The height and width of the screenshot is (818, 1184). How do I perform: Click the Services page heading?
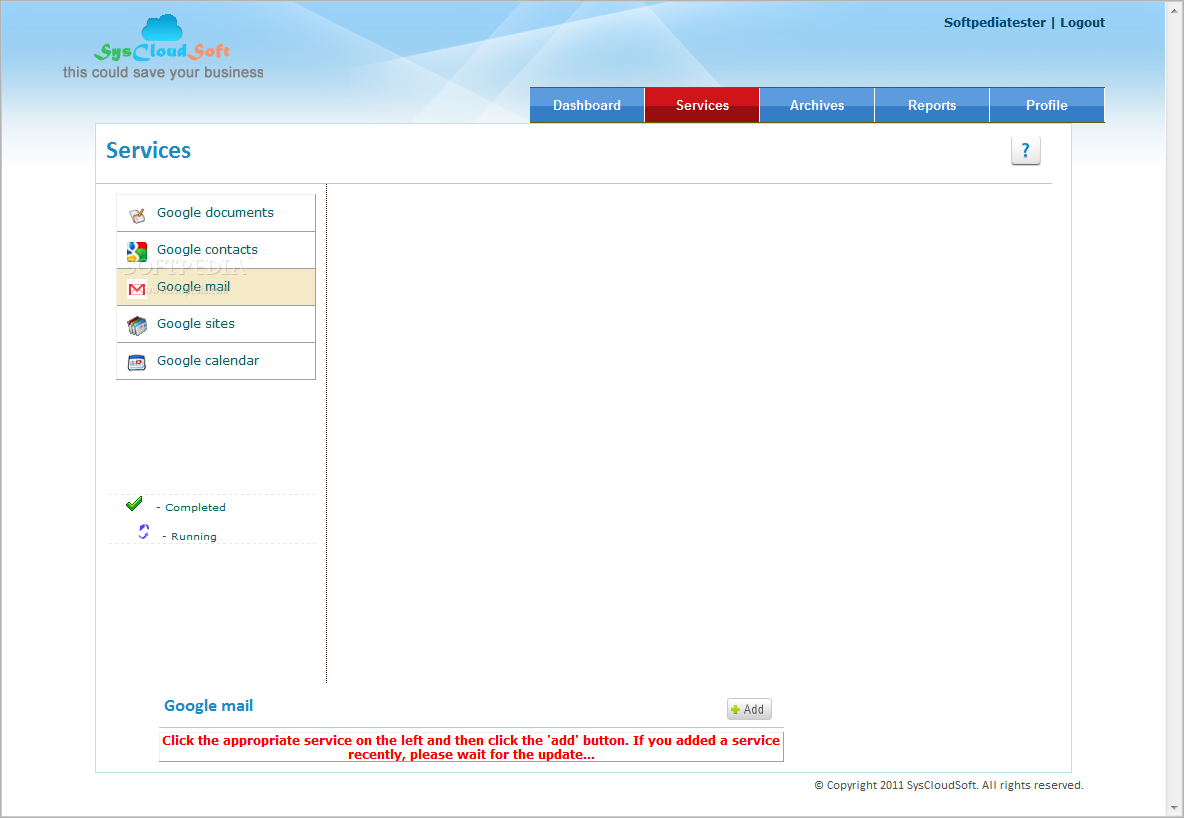pyautogui.click(x=148, y=150)
